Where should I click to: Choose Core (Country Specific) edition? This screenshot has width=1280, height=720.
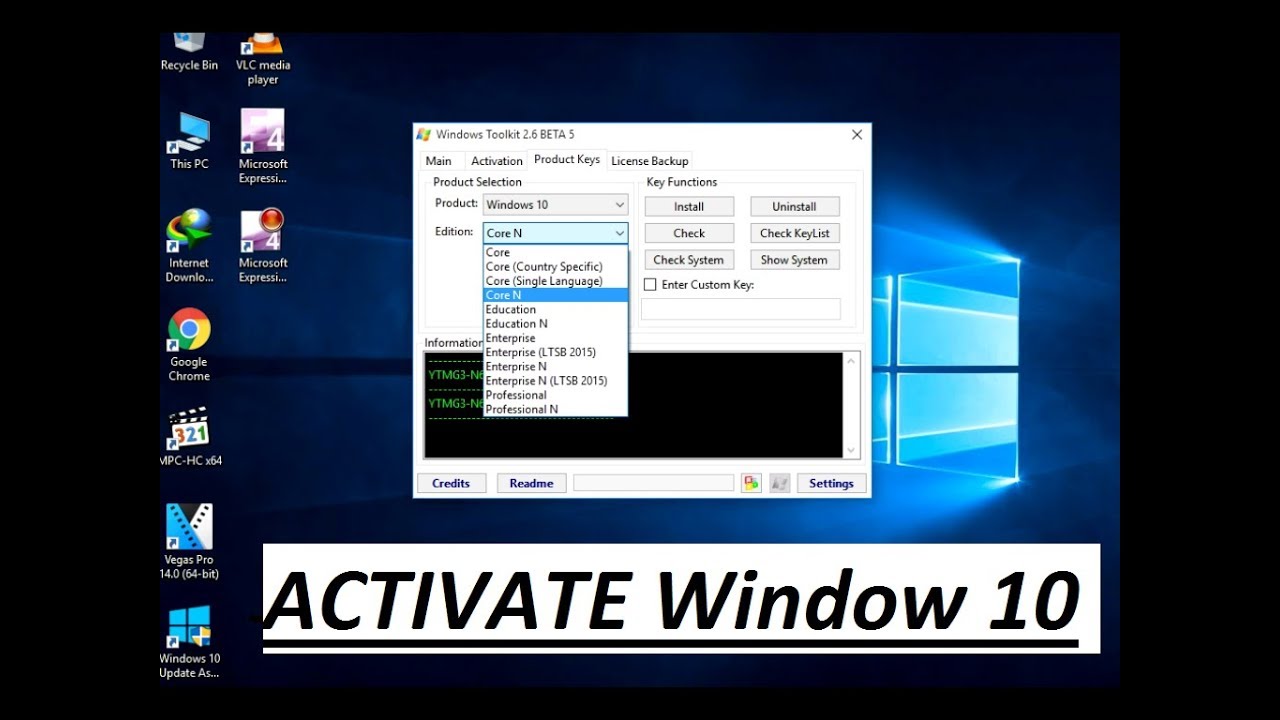pos(555,267)
